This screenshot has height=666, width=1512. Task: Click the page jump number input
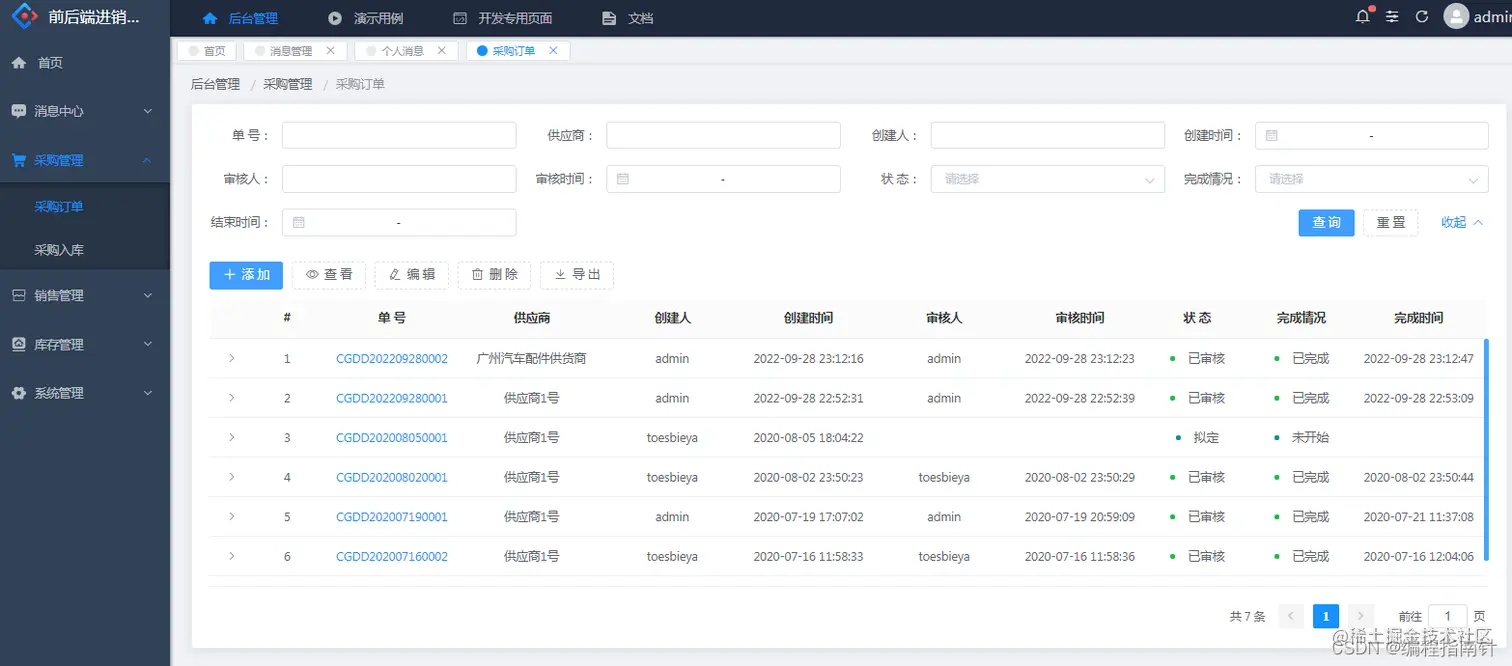1447,616
